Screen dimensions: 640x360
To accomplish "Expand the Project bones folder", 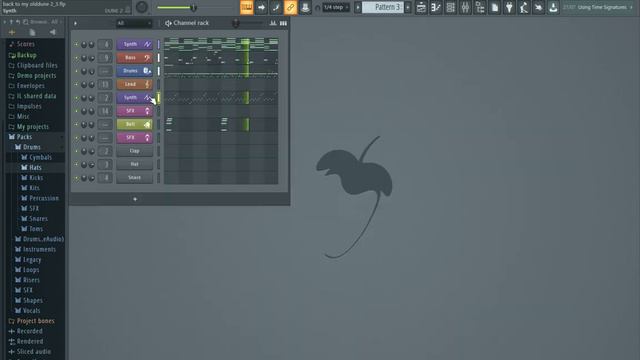I will 35,321.
